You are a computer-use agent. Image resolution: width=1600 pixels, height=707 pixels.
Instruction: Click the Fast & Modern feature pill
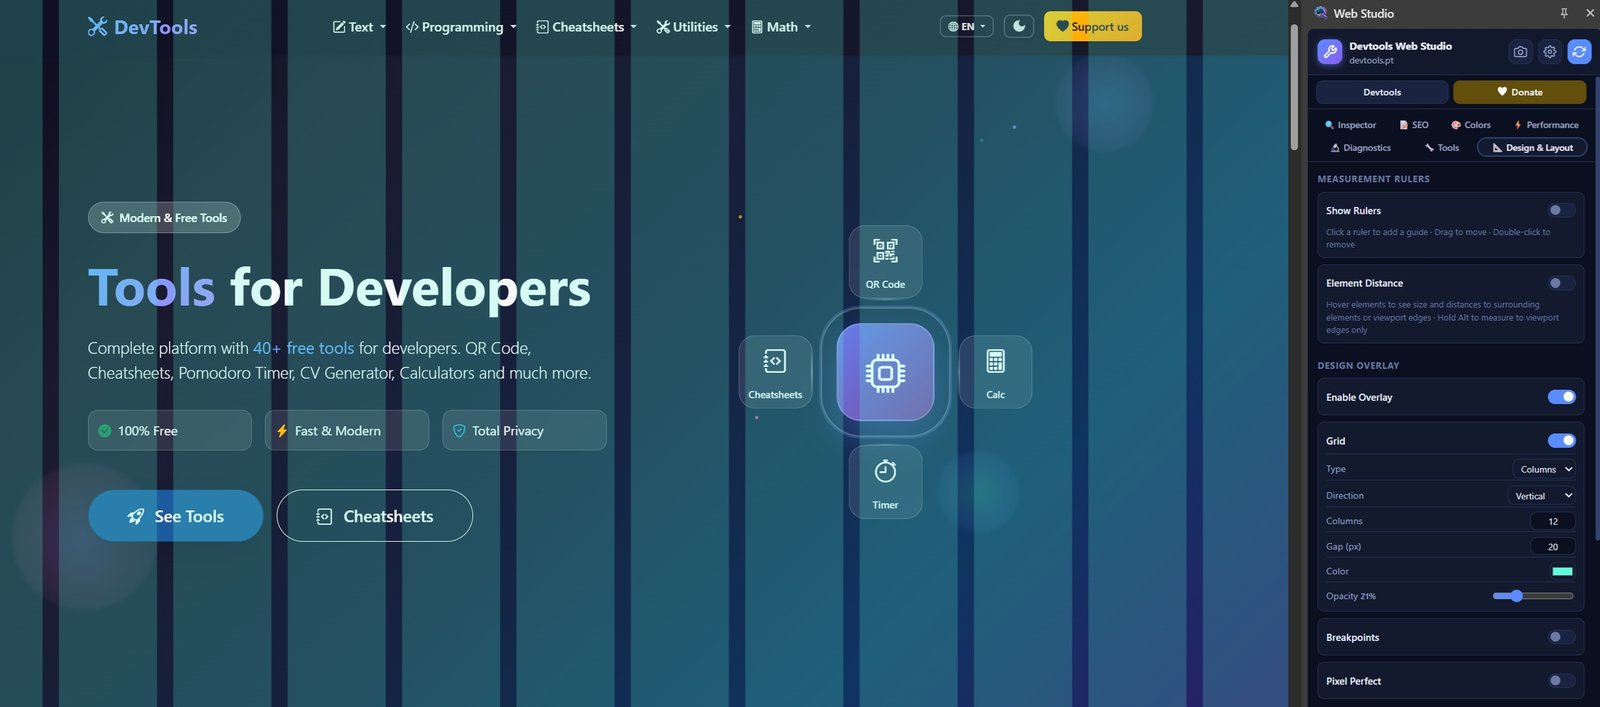(x=347, y=431)
